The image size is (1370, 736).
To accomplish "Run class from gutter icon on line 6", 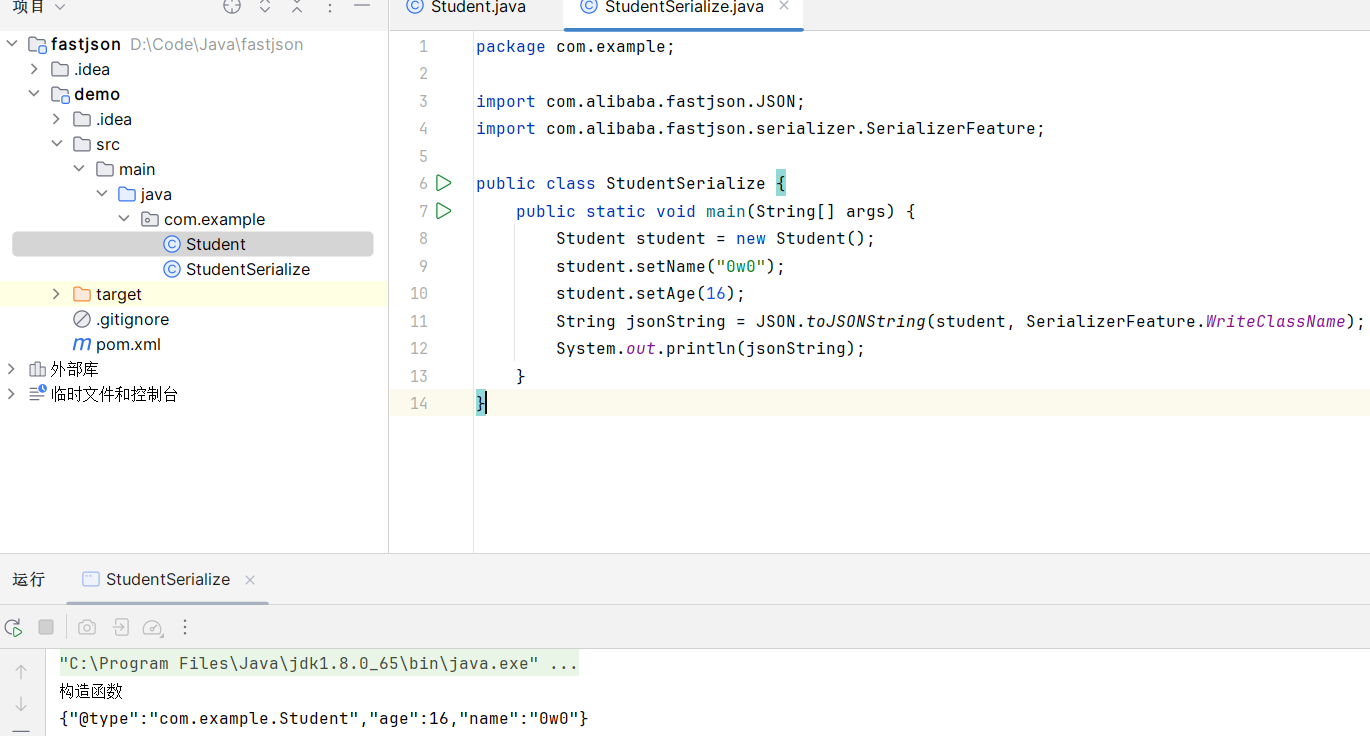I will click(444, 183).
